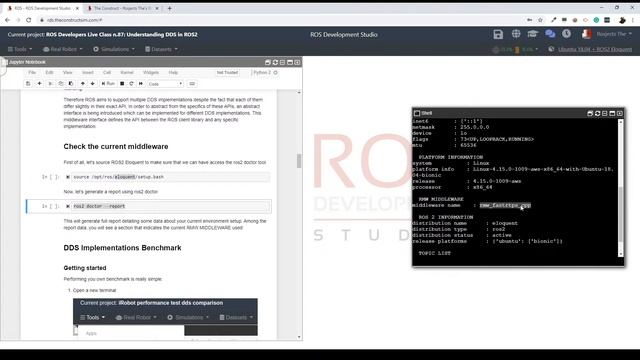Reload the Shell window with its refresh icon
Viewport: 640px width, 360px height.
[x=597, y=113]
